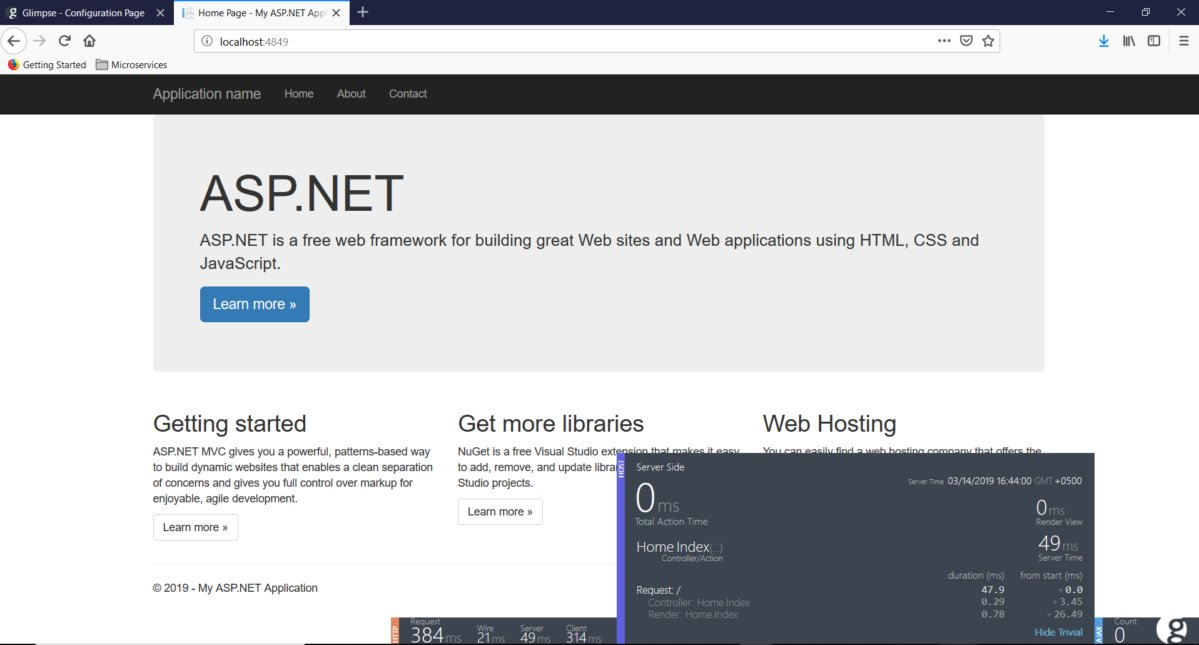Toggle the sidebar view icon

[1154, 41]
